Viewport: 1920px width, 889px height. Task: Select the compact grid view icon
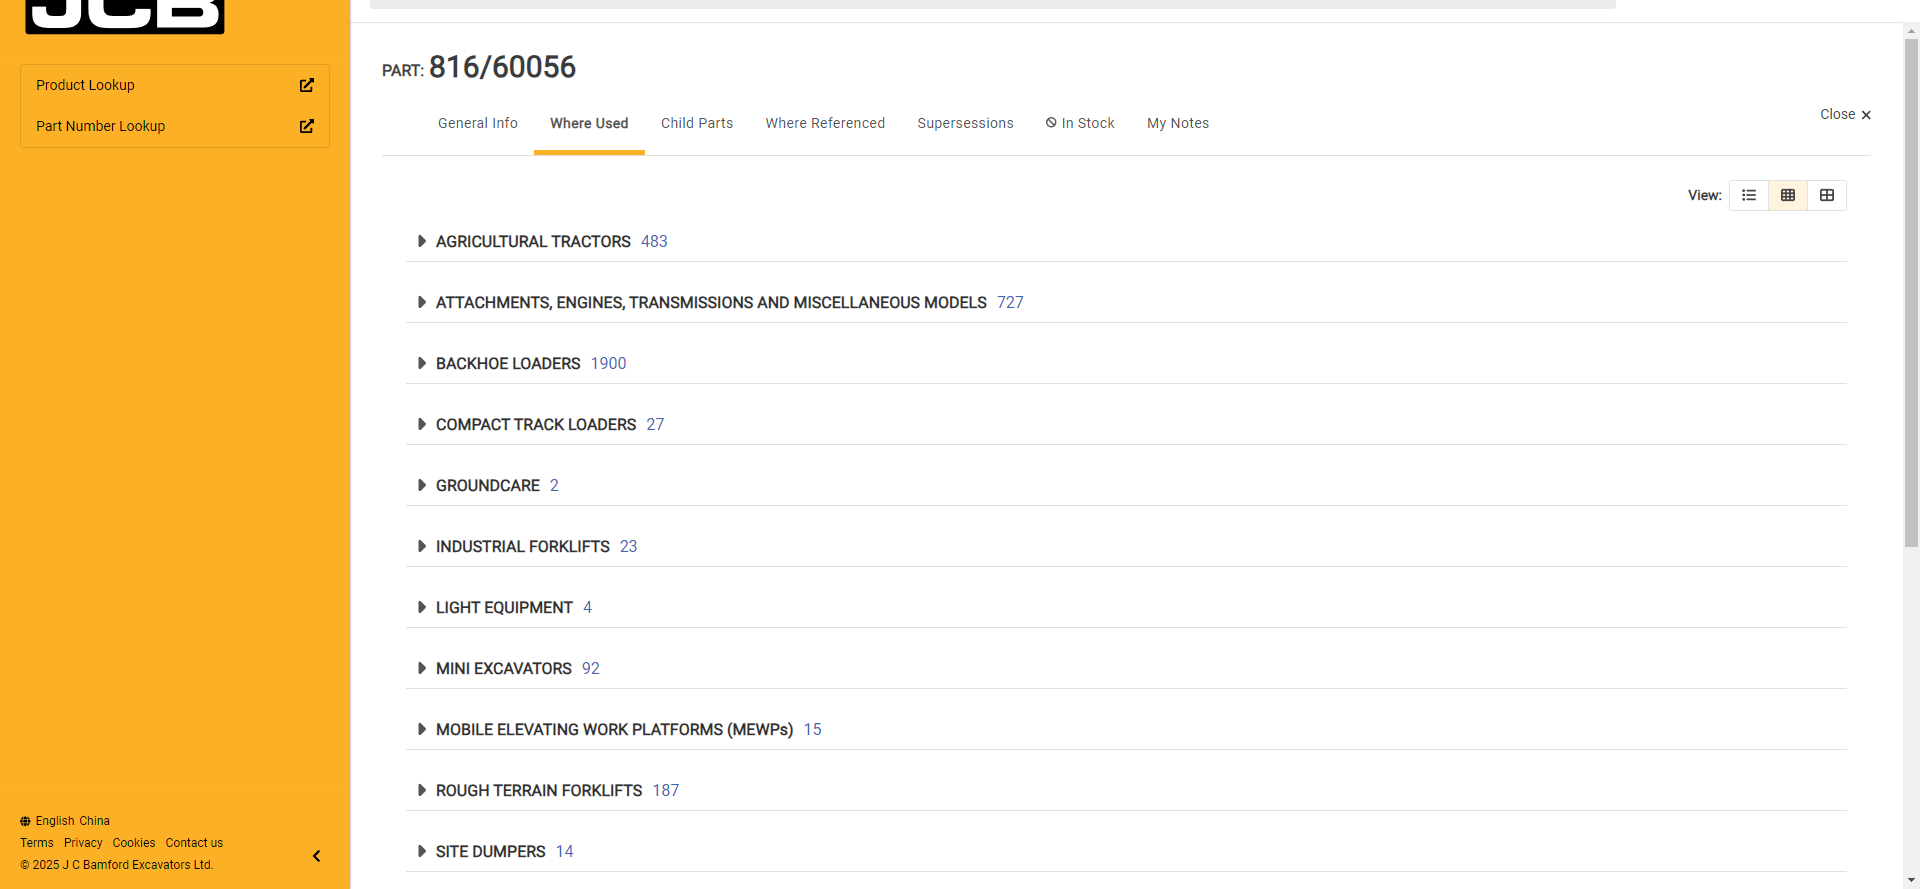click(x=1788, y=195)
